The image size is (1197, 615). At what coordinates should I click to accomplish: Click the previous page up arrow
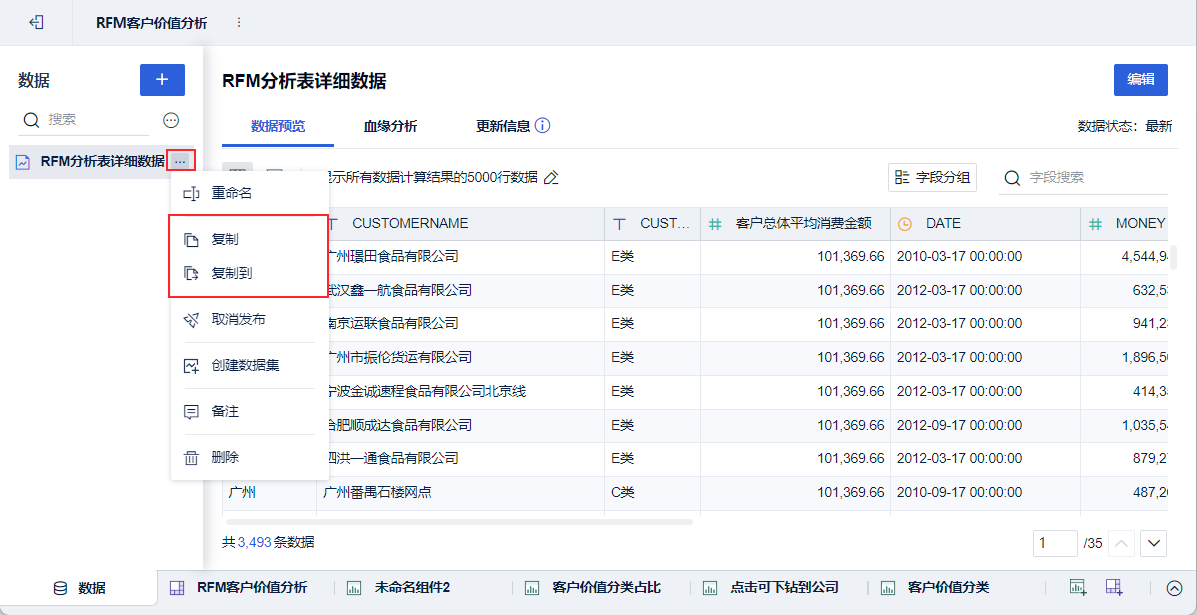click(x=1121, y=543)
